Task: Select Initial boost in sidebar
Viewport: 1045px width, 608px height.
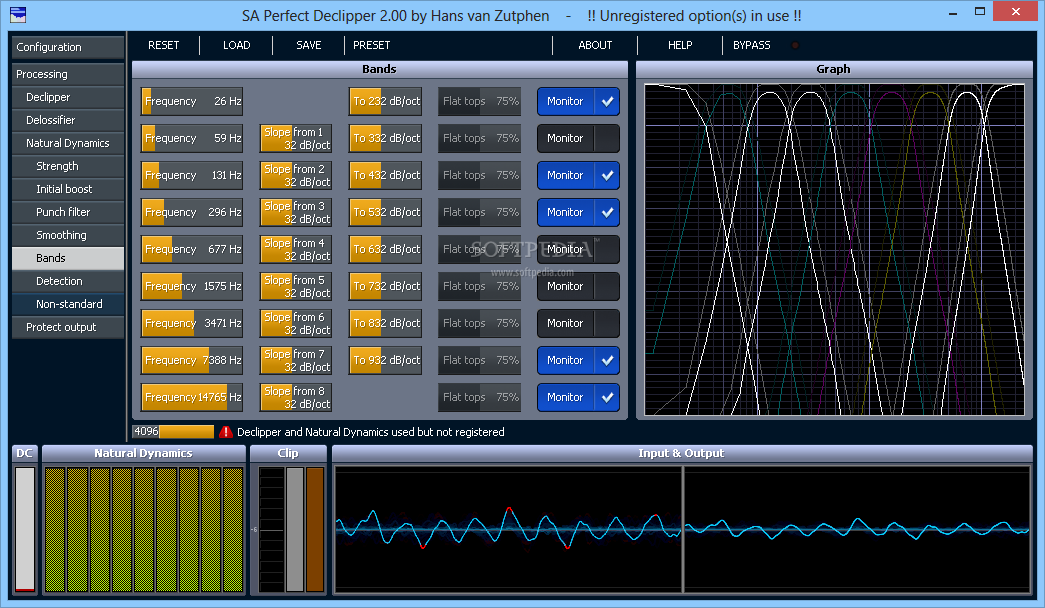Action: pos(68,189)
